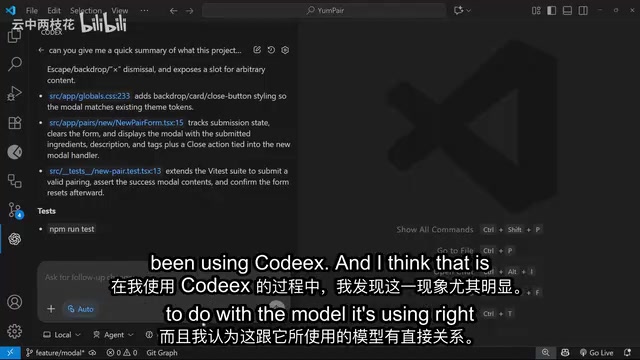This screenshot has height=360, width=640.
Task: Add attachment with plus button
Action: point(51,309)
